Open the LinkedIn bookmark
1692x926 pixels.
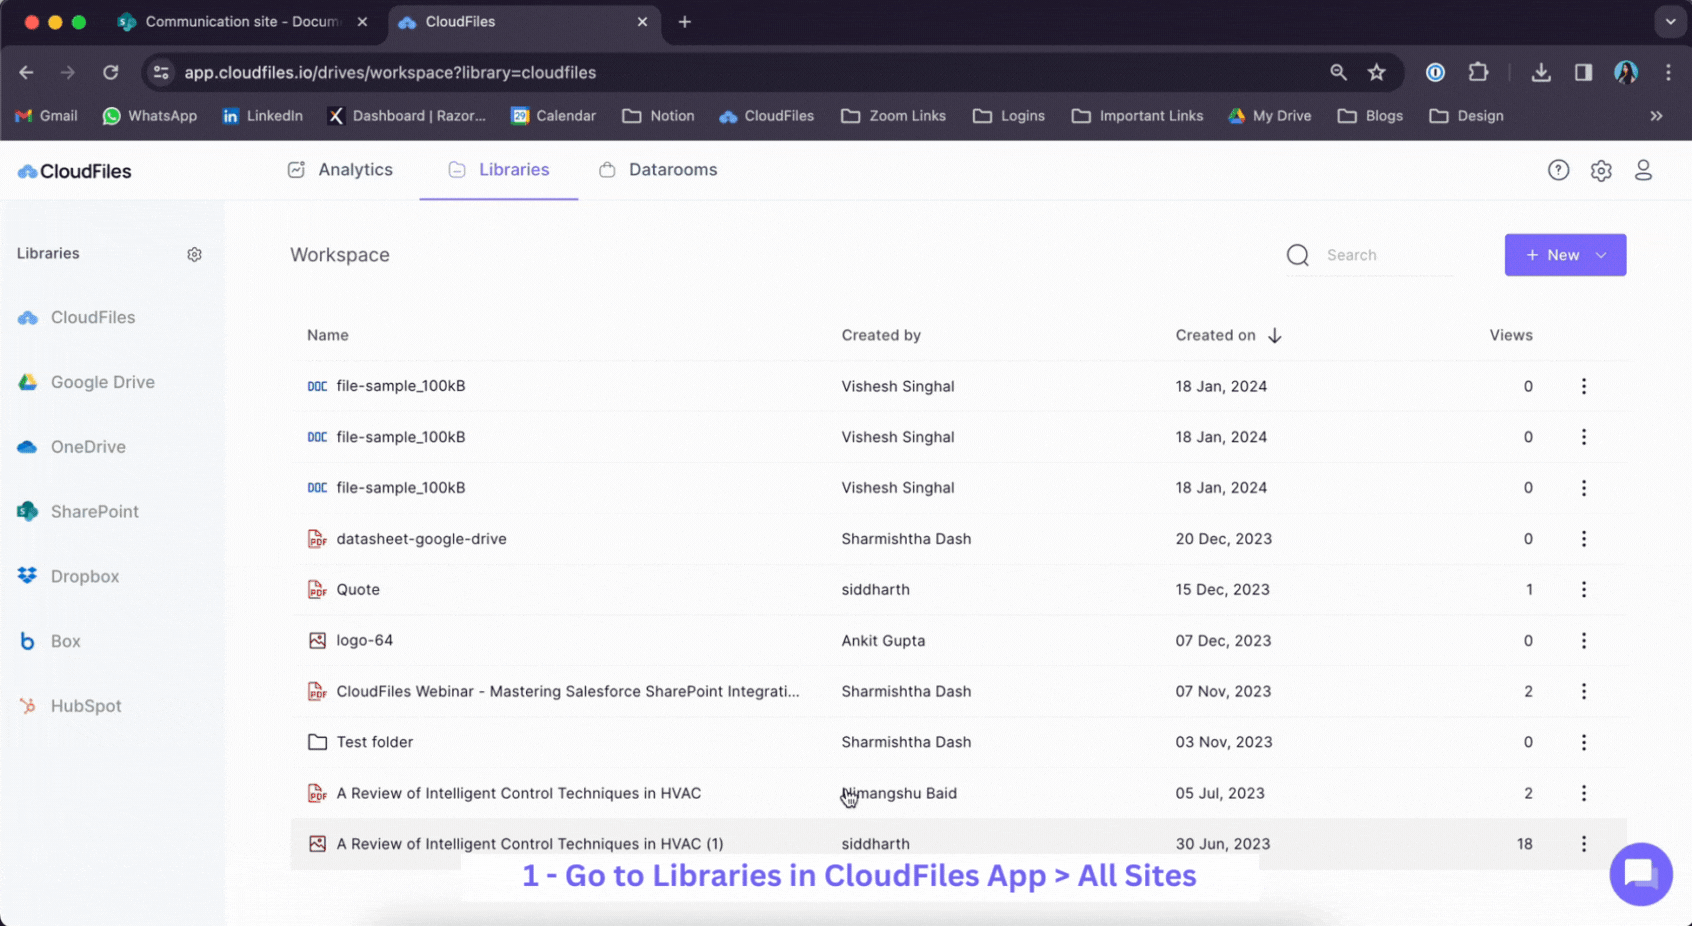click(x=262, y=116)
